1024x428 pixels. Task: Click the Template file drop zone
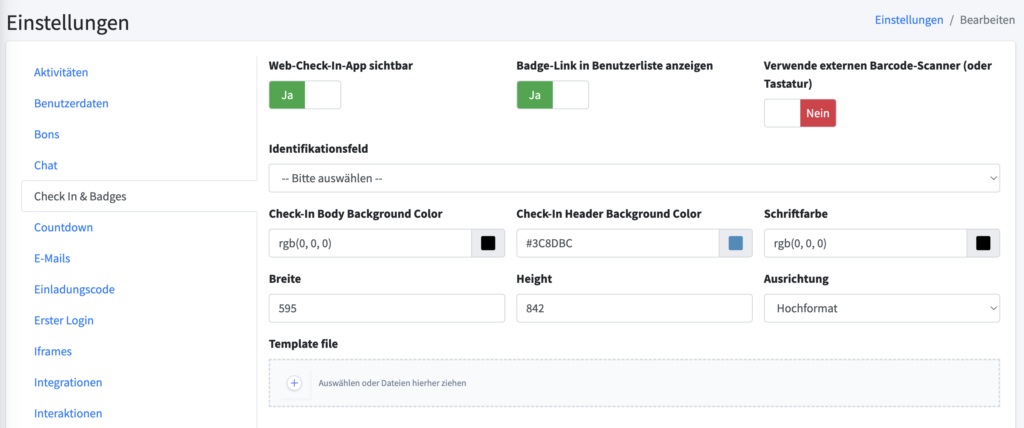click(x=634, y=383)
